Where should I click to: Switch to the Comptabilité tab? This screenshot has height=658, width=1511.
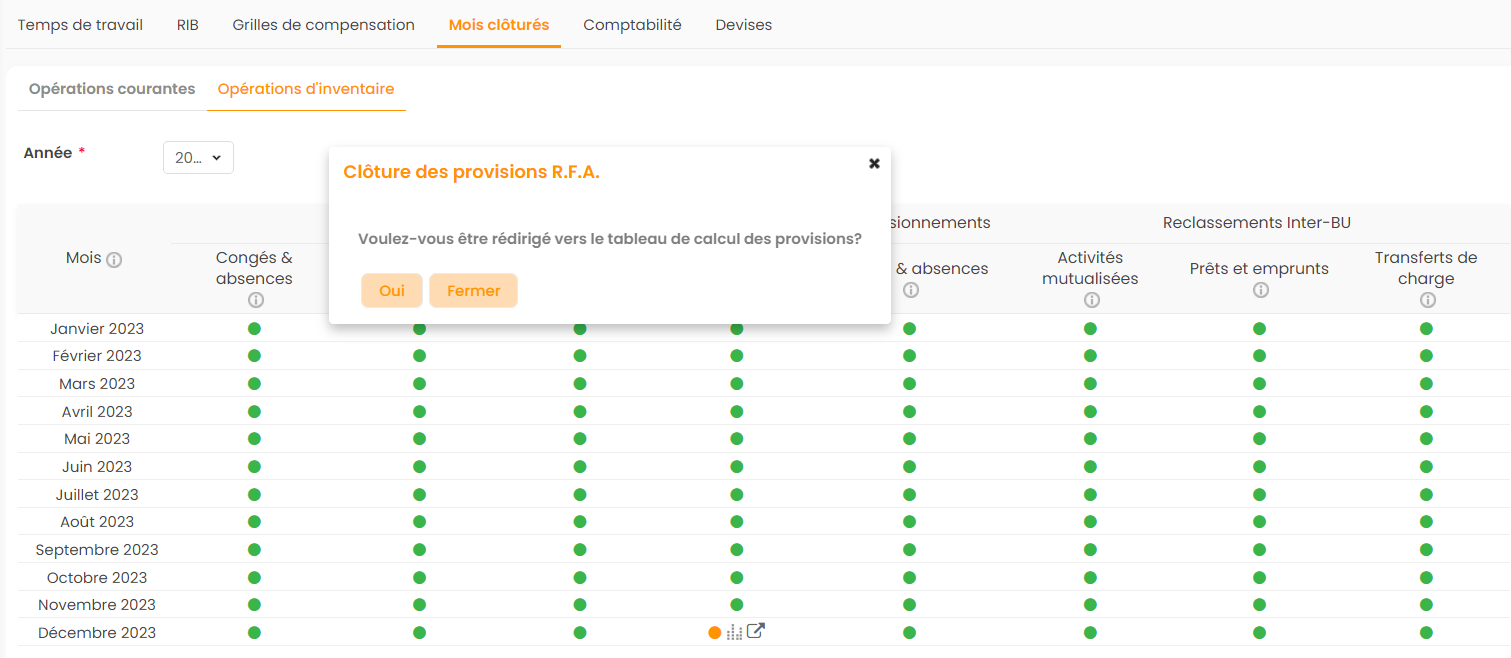[632, 25]
